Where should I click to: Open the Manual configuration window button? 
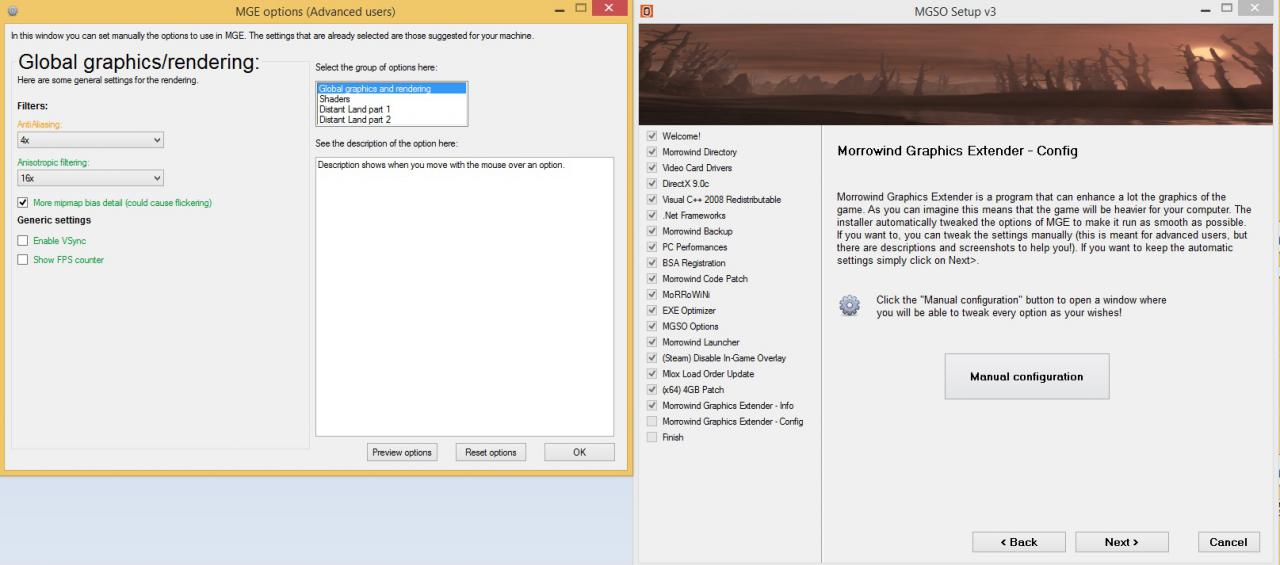pyautogui.click(x=1026, y=377)
